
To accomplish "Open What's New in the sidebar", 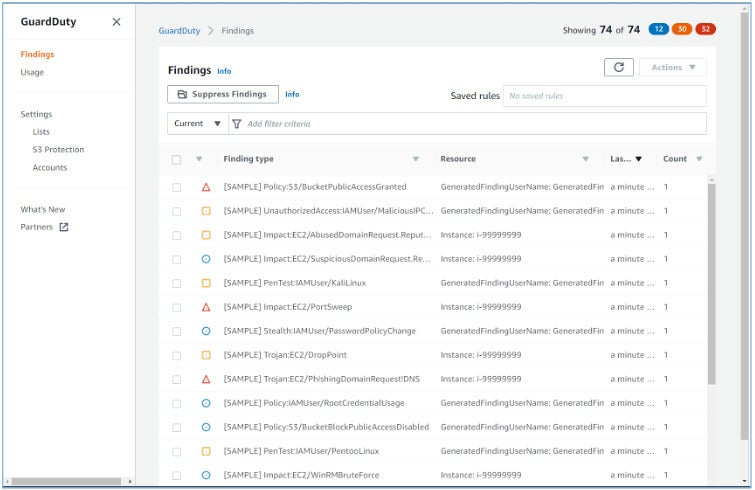I will tap(42, 209).
